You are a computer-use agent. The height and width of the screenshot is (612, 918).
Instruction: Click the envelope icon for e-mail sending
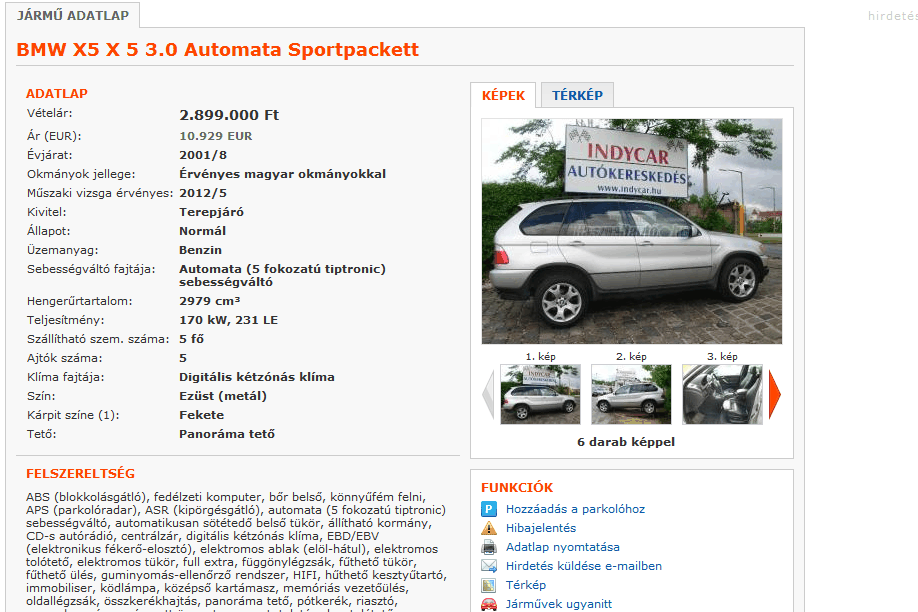489,566
